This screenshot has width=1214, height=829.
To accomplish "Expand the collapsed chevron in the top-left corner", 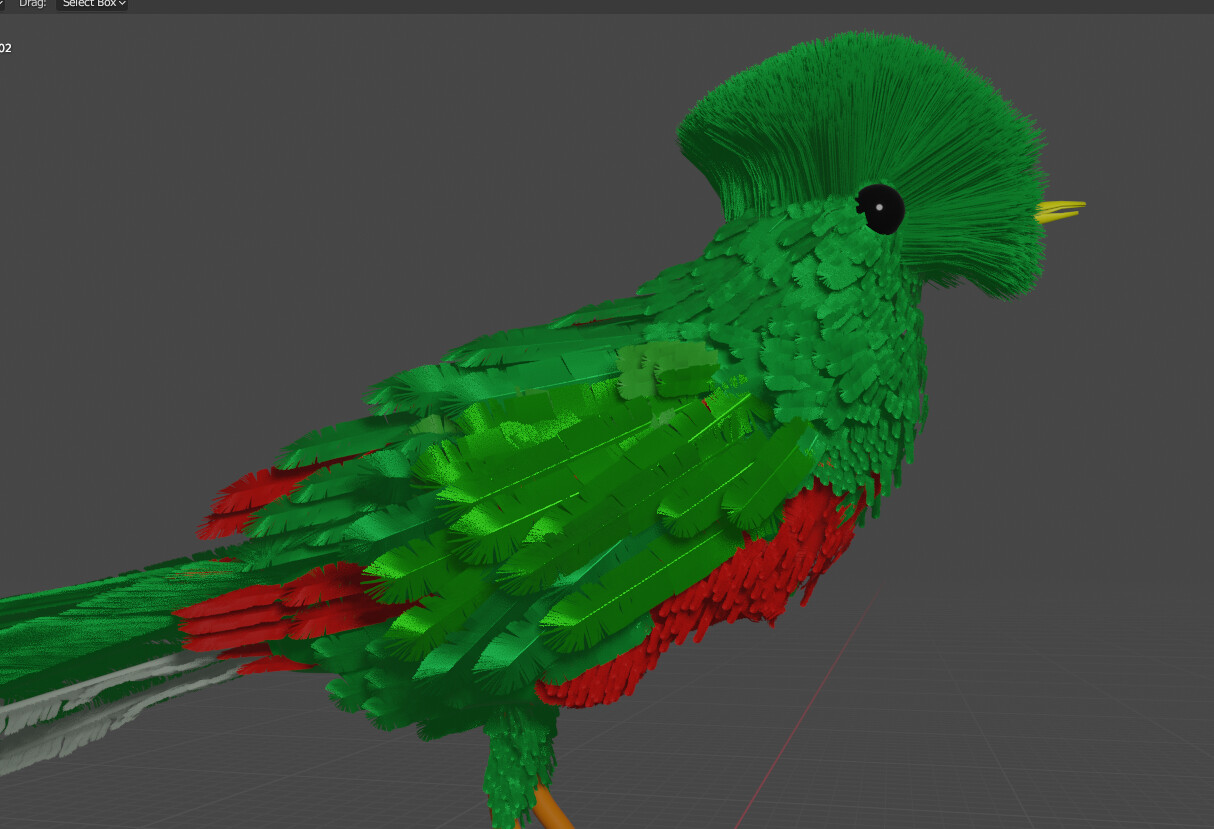I will pyautogui.click(x=2, y=3).
